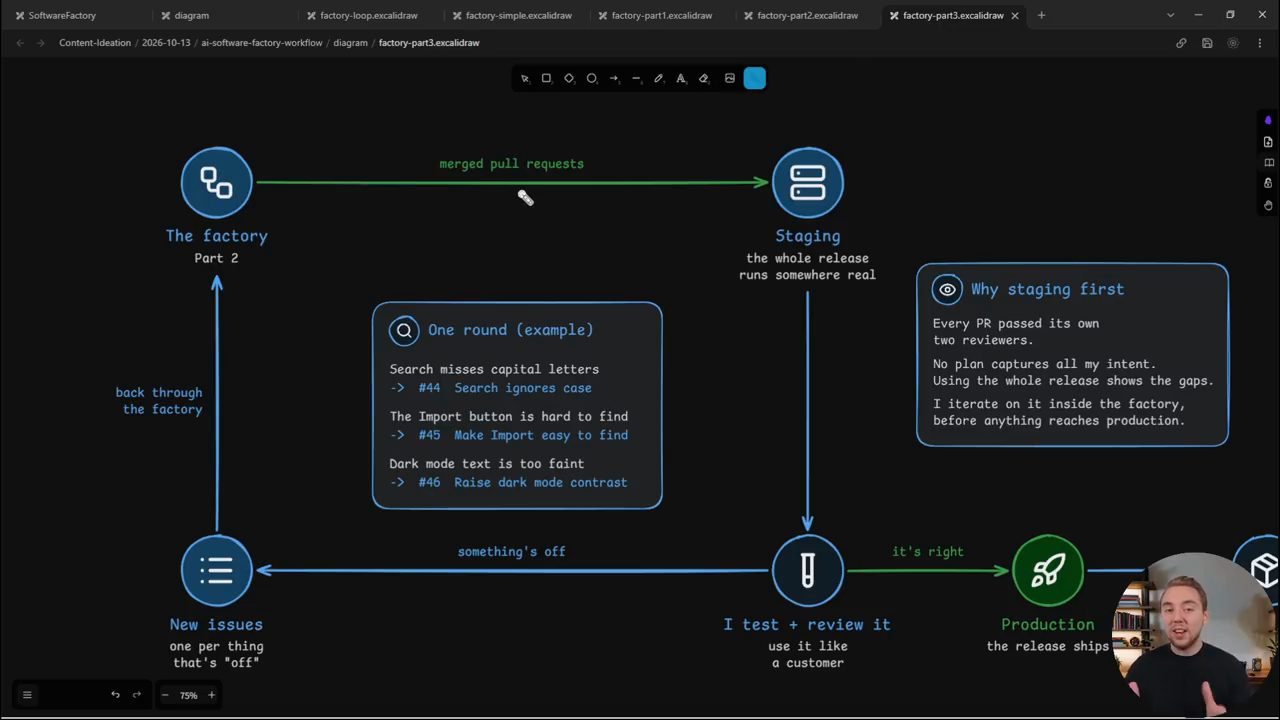Select the Staging server node icon
1280x720 pixels.
click(808, 182)
